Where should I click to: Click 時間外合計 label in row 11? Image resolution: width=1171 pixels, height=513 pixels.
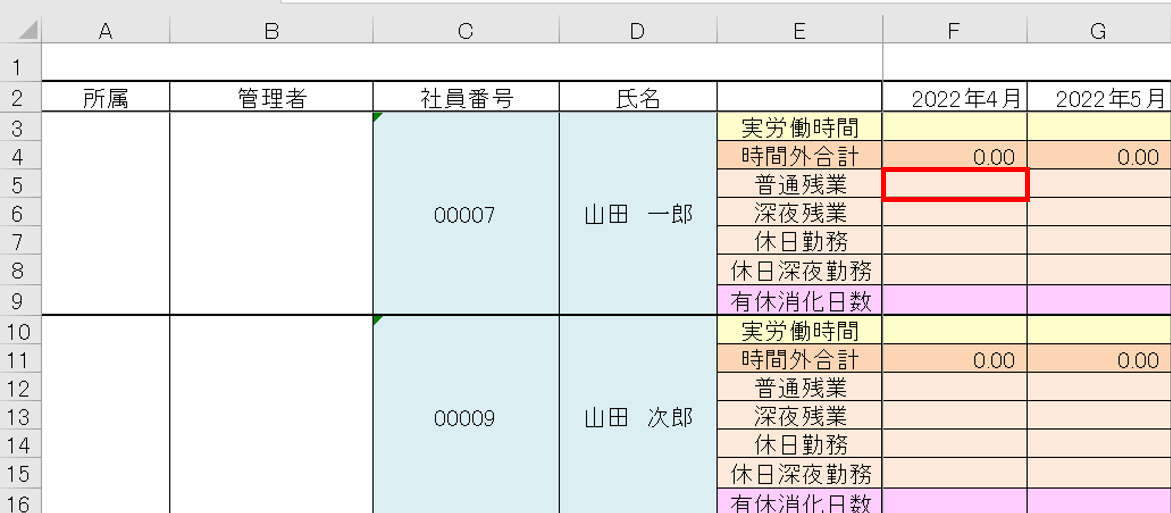tap(799, 359)
